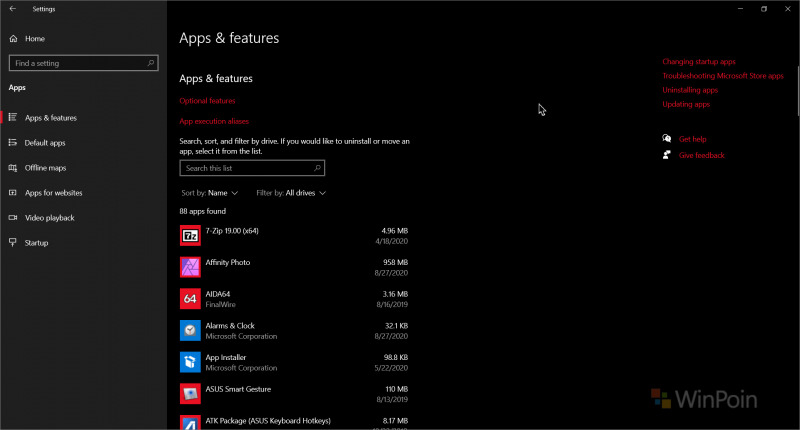Click the Apps for websites icon
This screenshot has width=800, height=430.
click(x=13, y=192)
